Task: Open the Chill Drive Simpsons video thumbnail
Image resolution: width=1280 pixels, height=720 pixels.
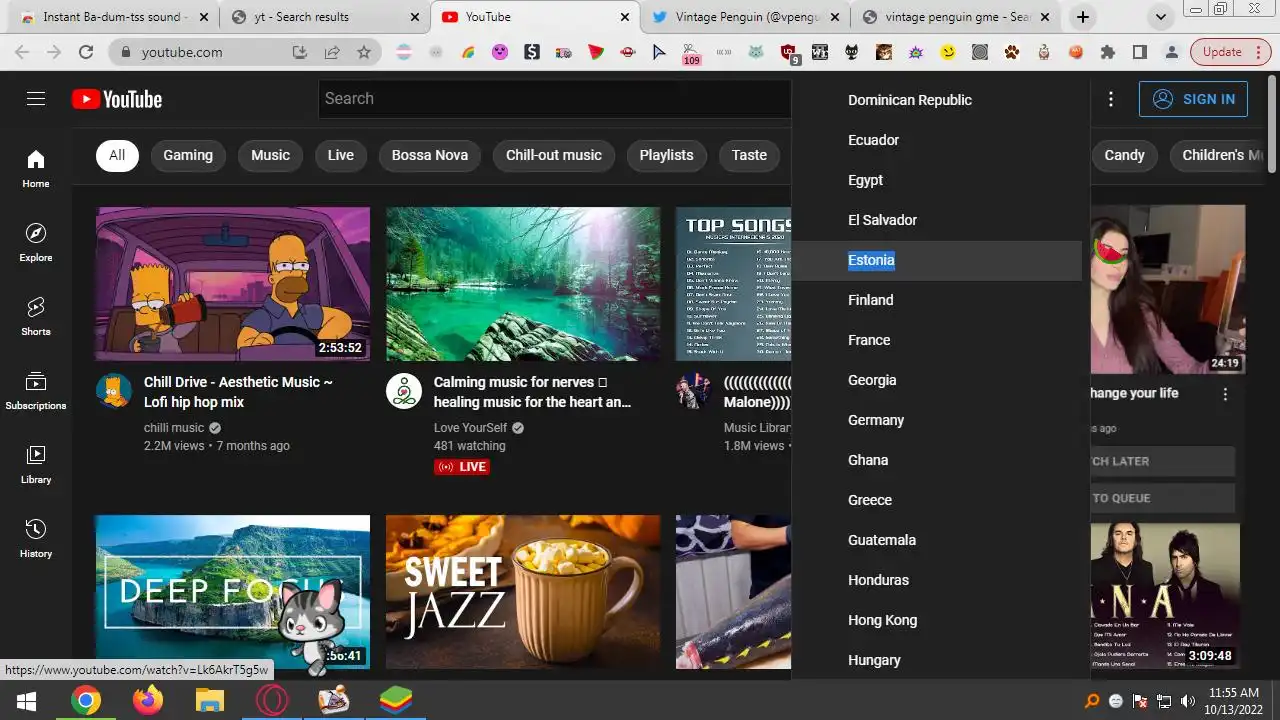Action: pos(233,284)
